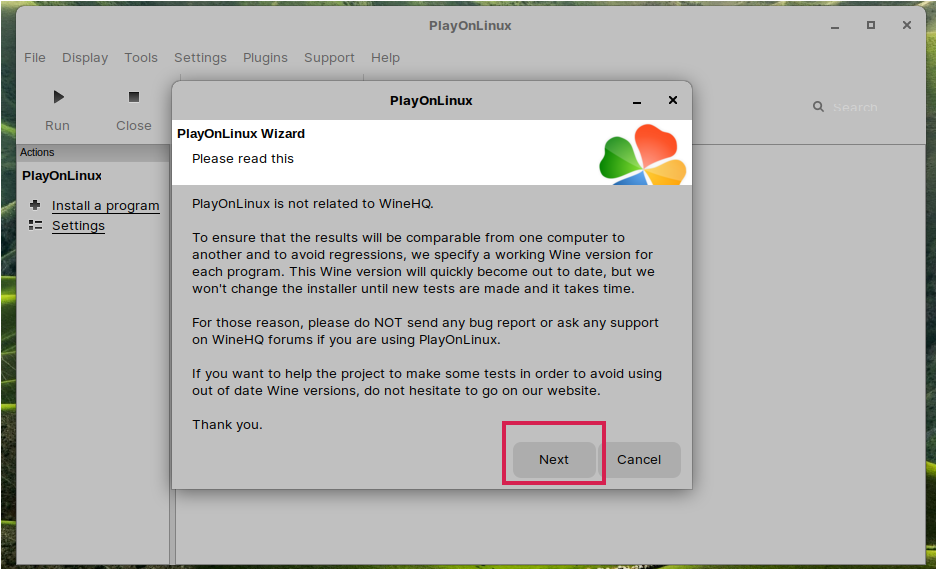Click the PlayOnLinux heading in sidebar
This screenshot has height=569, width=936.
tap(61, 176)
